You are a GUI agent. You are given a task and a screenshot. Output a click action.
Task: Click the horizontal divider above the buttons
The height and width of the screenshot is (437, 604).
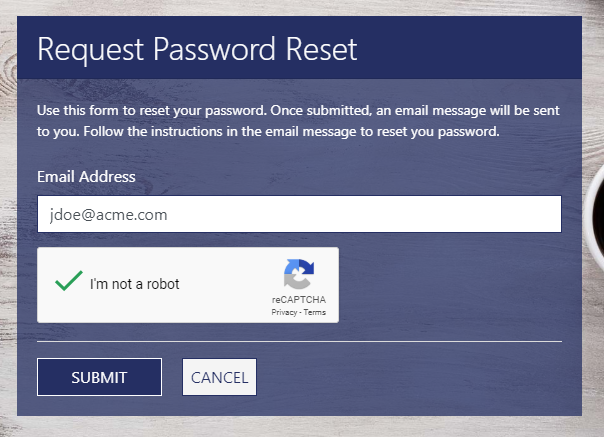[299, 341]
